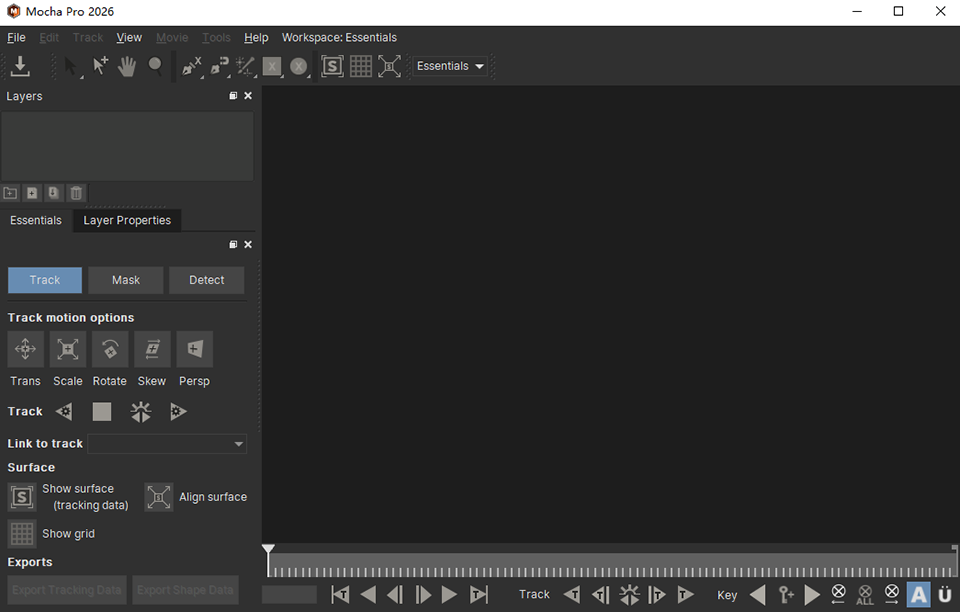960x612 pixels.
Task: Toggle the Autokey A button
Action: pyautogui.click(x=918, y=594)
